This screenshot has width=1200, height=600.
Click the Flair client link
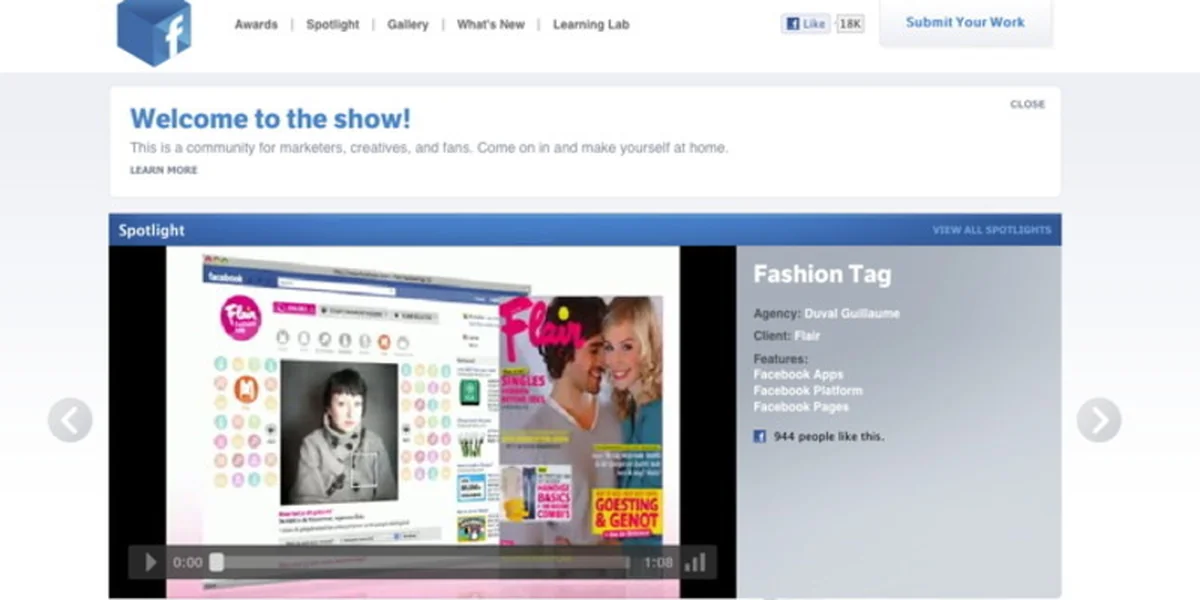807,336
